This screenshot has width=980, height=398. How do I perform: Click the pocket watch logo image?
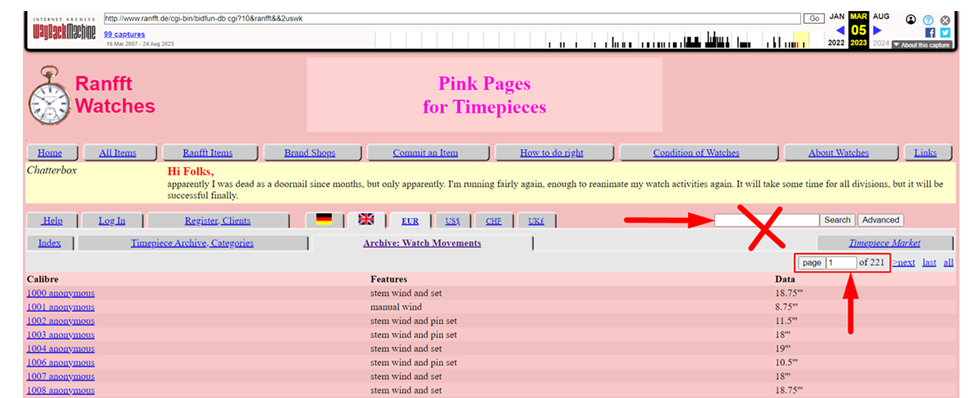(x=49, y=96)
